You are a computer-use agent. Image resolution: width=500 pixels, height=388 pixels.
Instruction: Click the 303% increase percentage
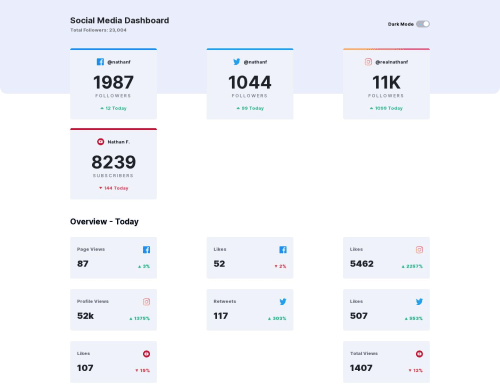tap(277, 318)
